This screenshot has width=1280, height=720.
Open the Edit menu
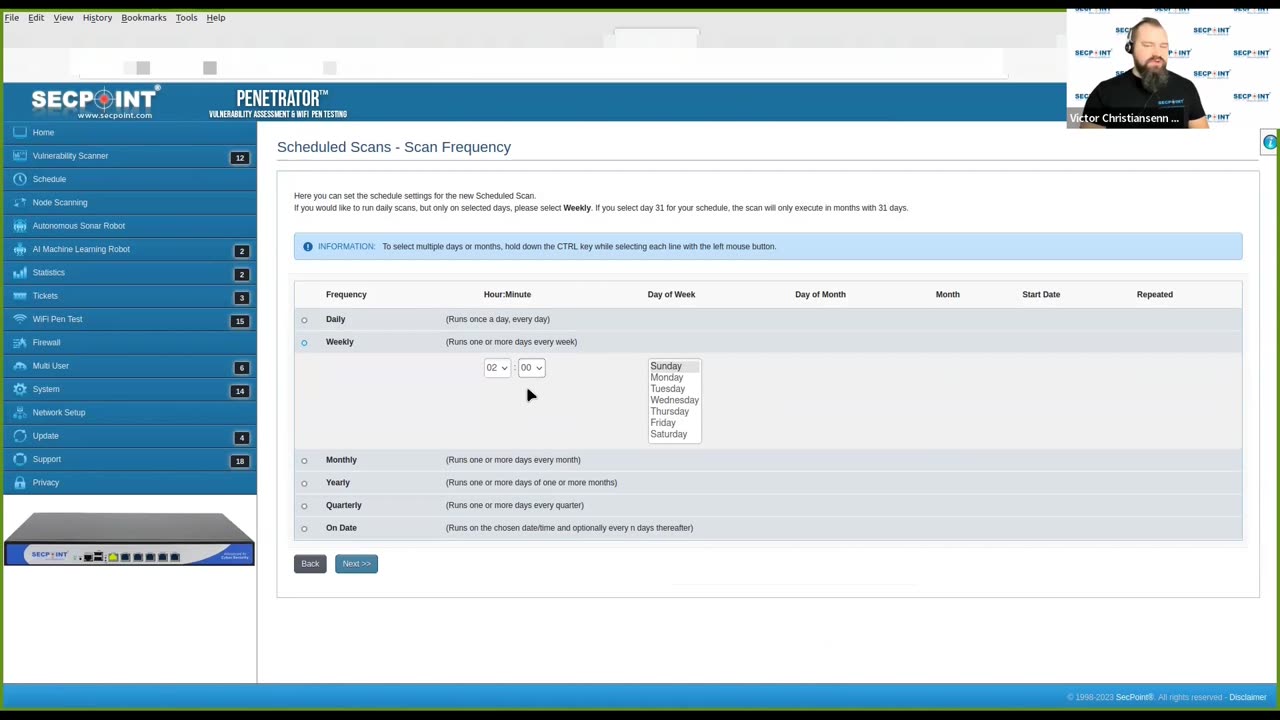click(x=36, y=17)
